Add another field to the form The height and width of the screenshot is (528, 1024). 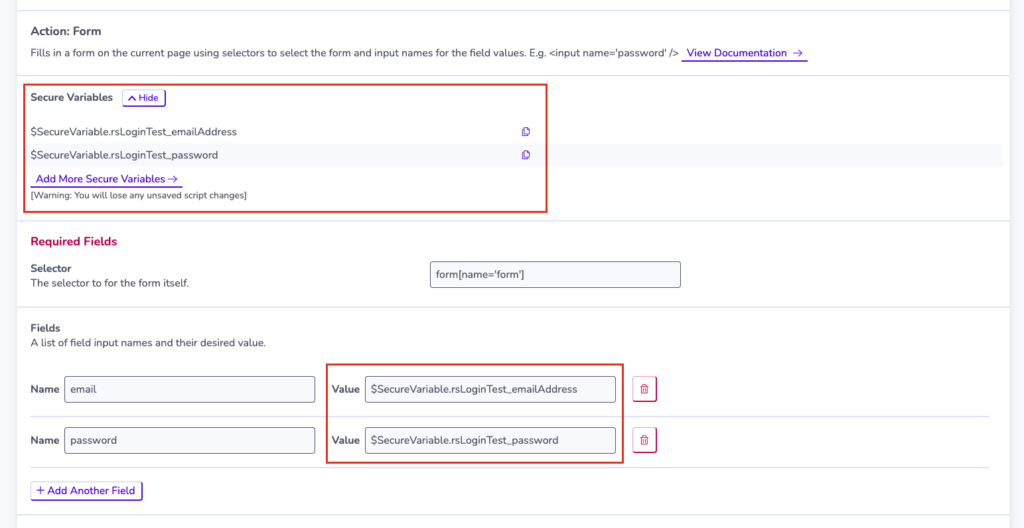tap(86, 491)
